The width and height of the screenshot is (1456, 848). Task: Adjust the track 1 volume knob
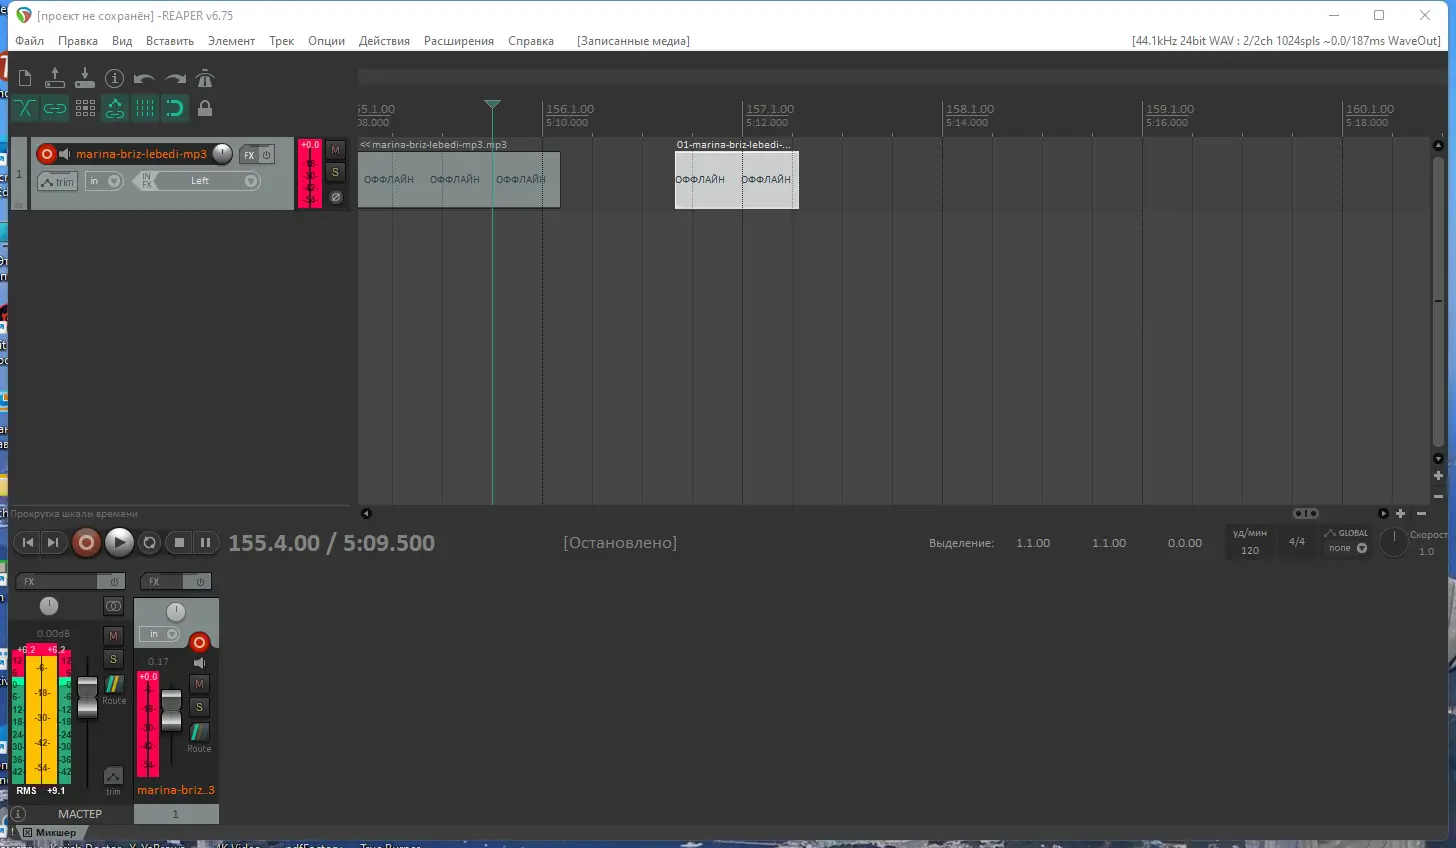click(x=222, y=154)
